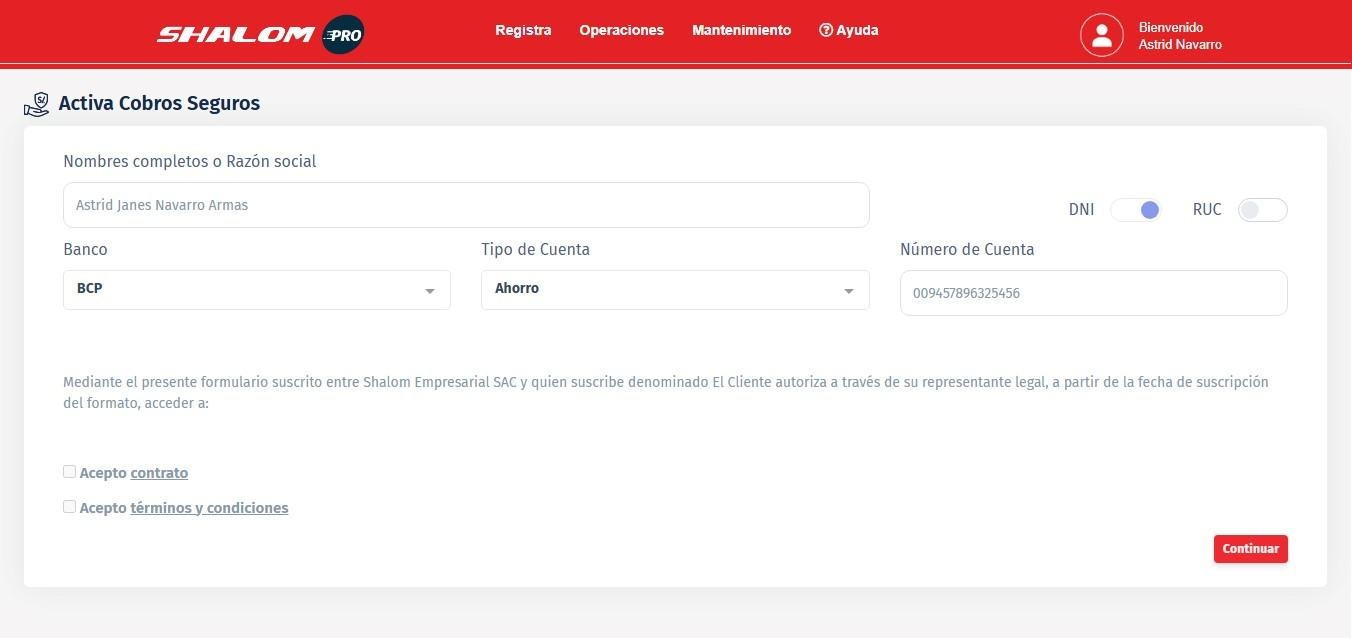The width and height of the screenshot is (1352, 638).
Task: Go to the Mantenimiento menu
Action: pyautogui.click(x=741, y=31)
